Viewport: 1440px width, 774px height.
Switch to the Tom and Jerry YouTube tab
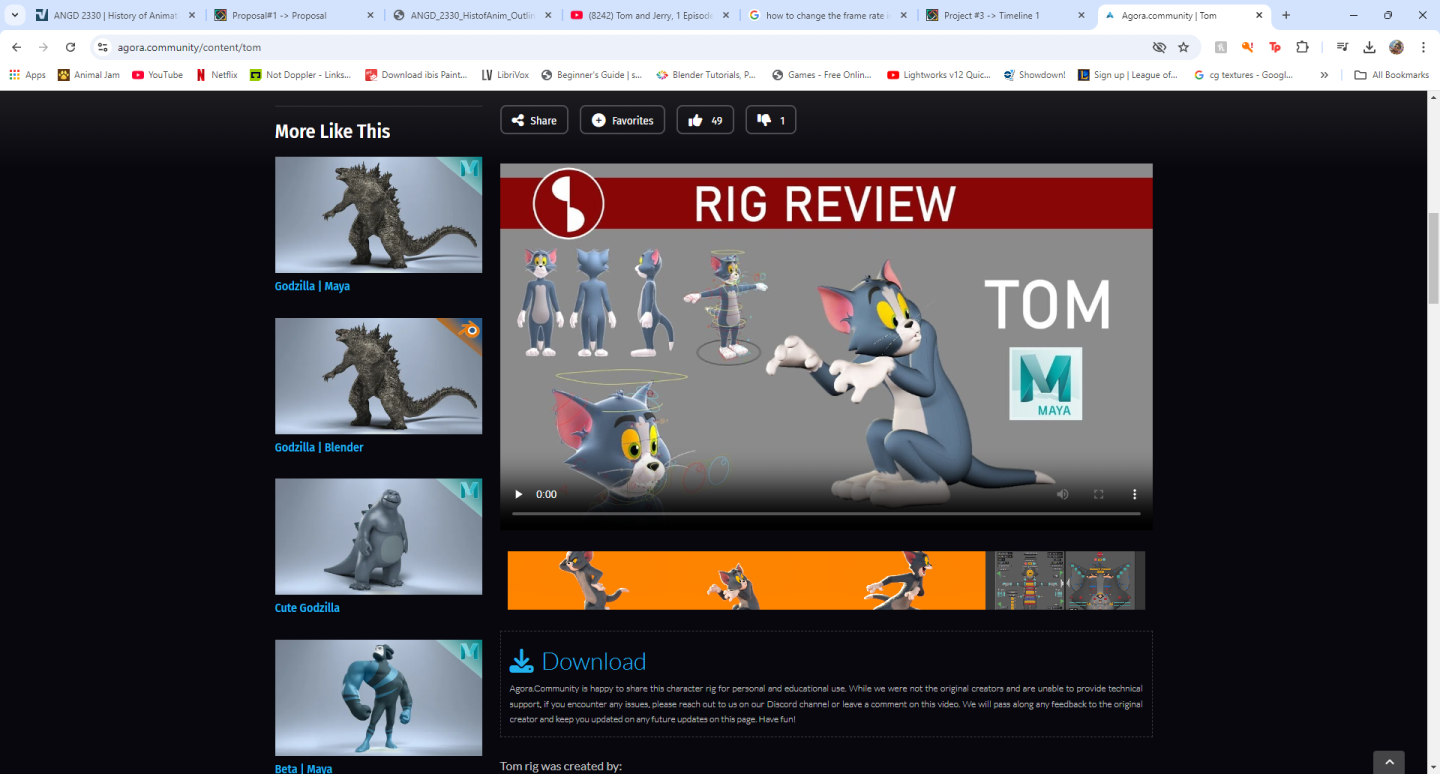652,16
